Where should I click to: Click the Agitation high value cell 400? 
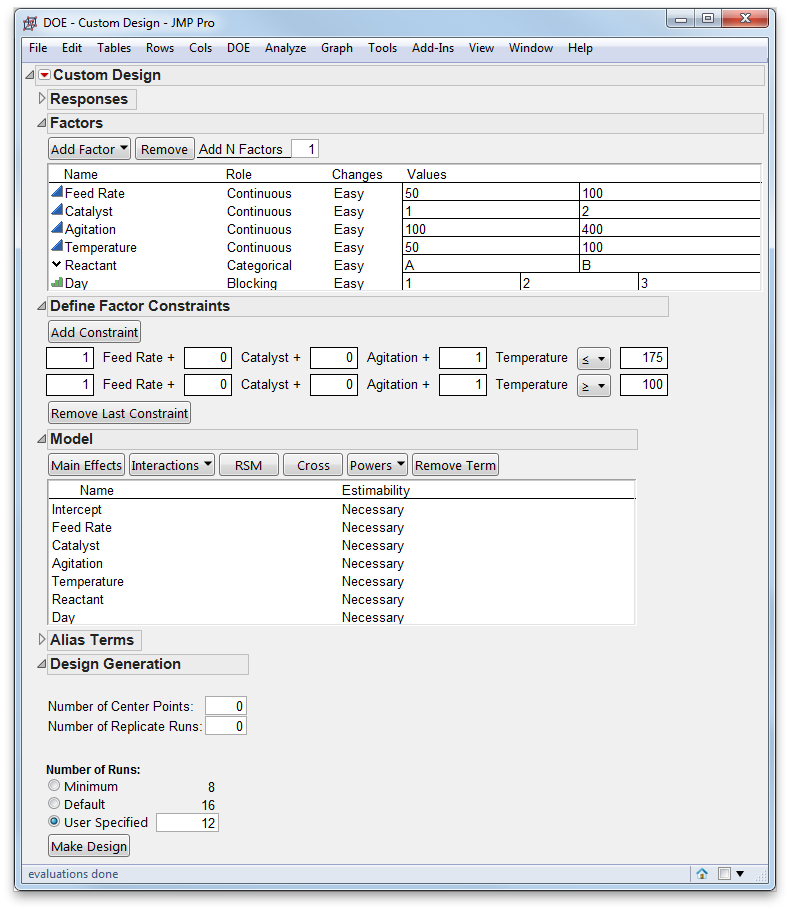(x=670, y=228)
